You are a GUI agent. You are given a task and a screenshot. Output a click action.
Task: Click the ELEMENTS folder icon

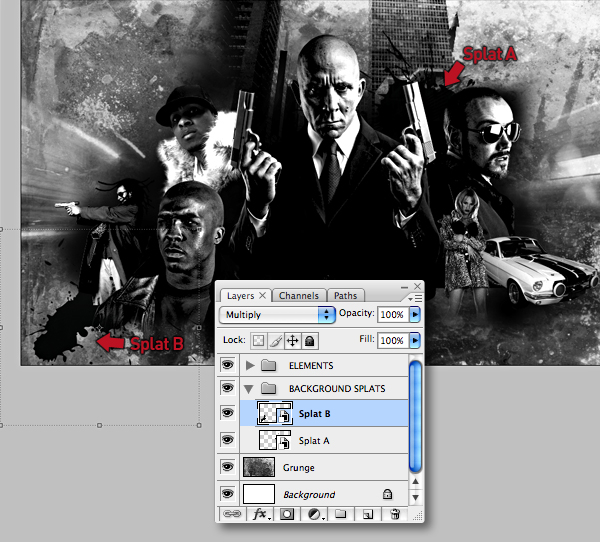[269, 366]
